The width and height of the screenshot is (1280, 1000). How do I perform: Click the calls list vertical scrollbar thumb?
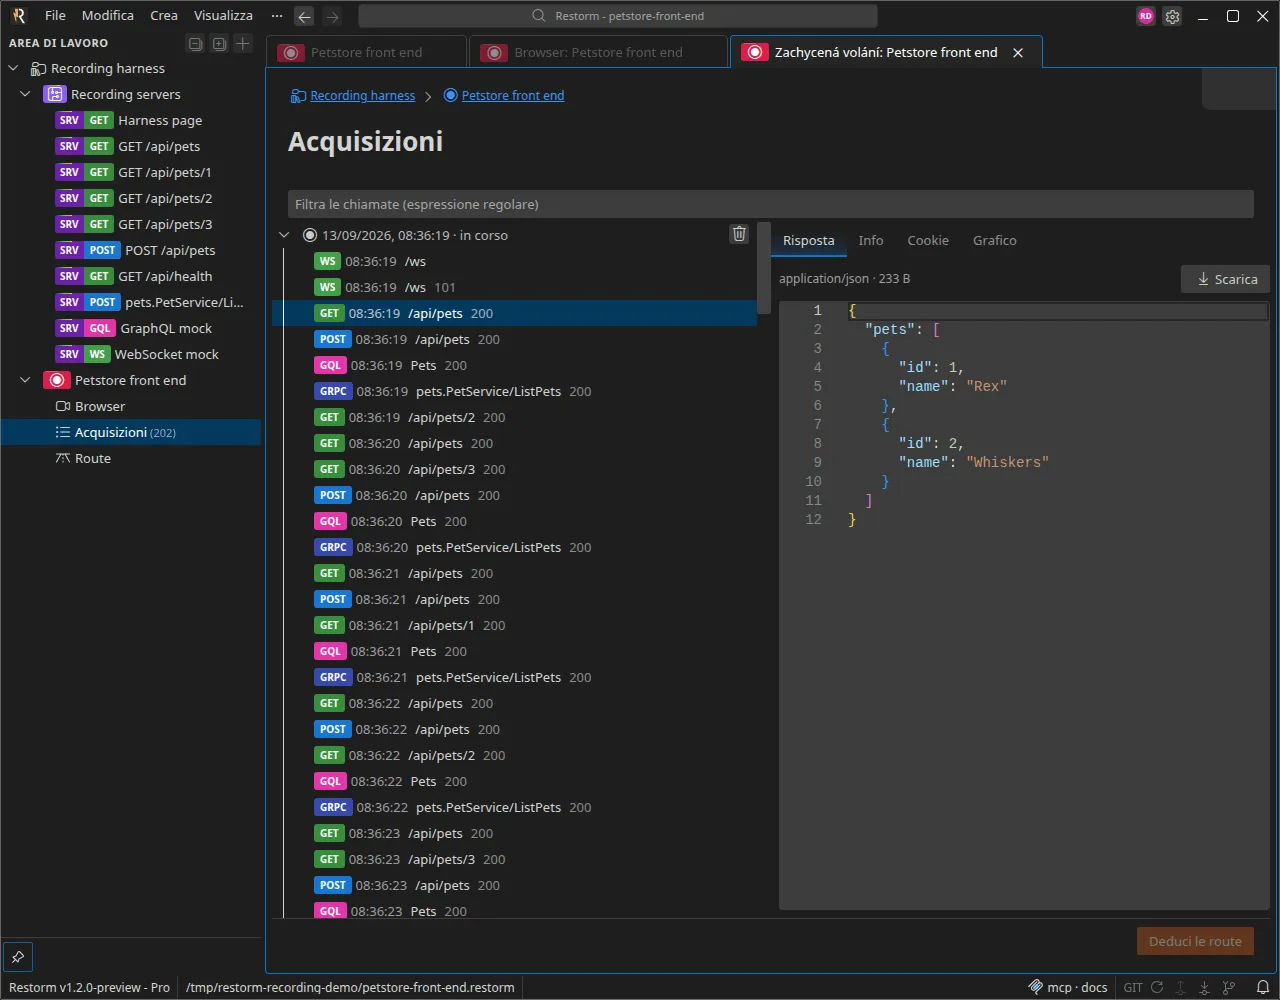coord(764,268)
